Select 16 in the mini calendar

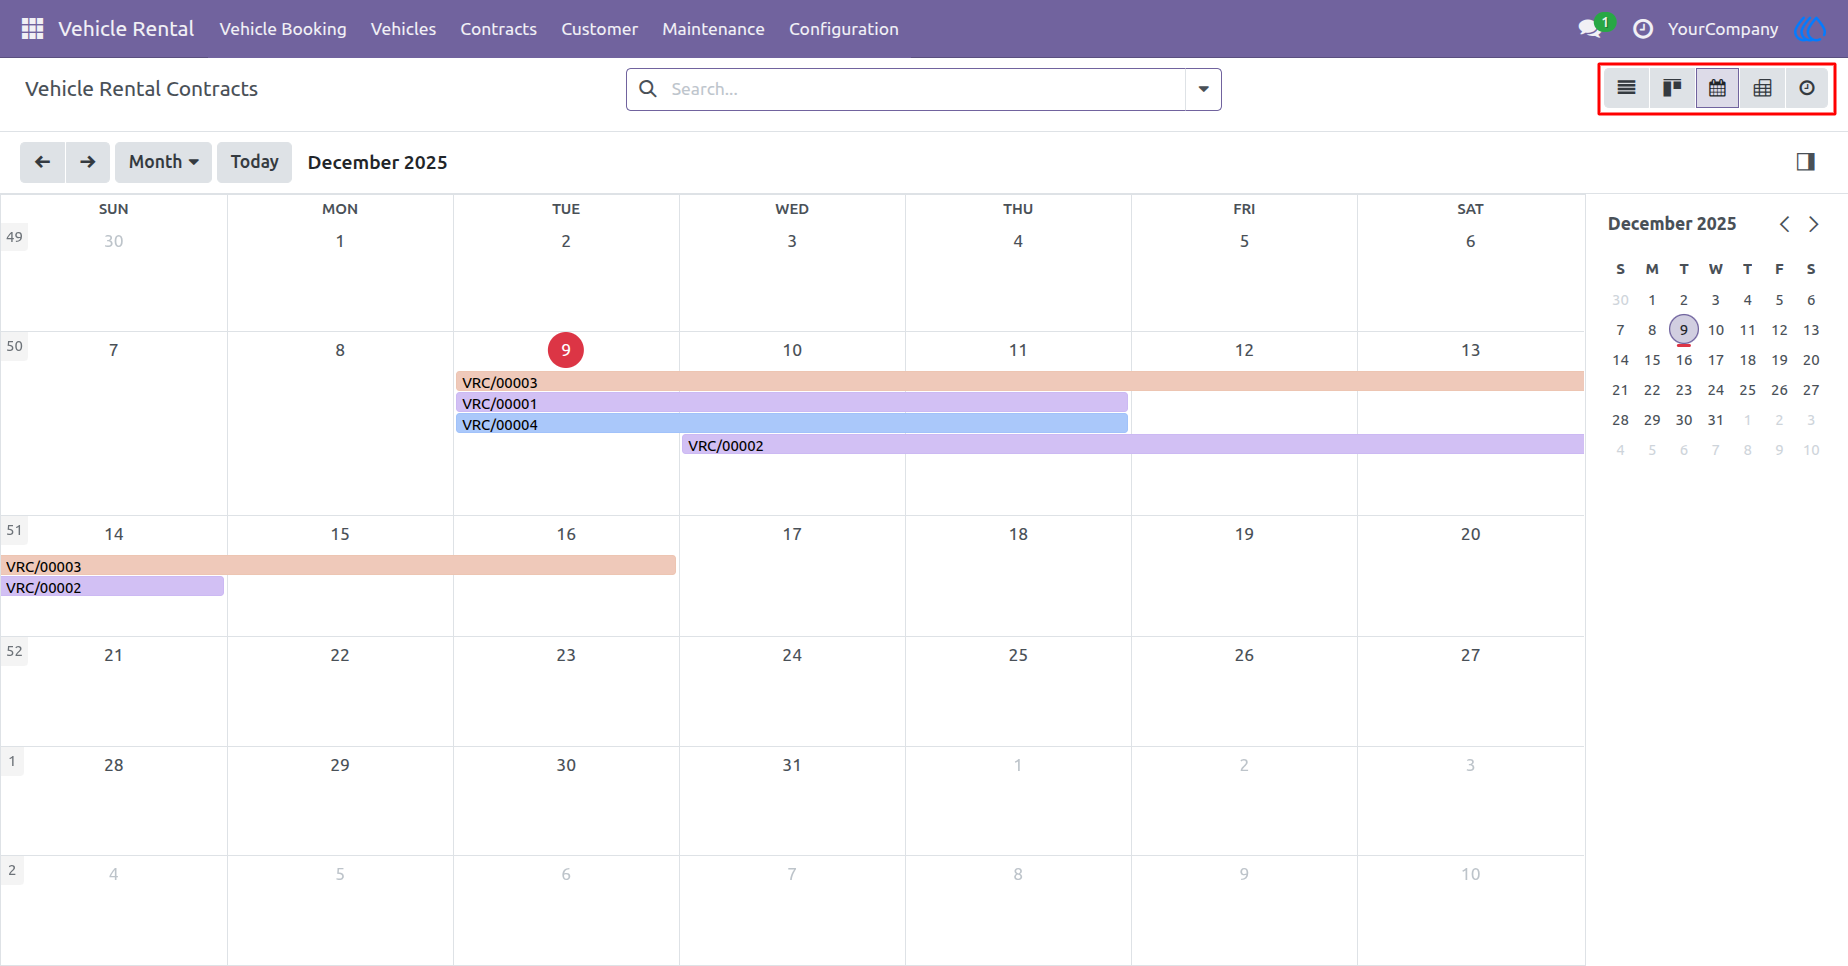1684,360
